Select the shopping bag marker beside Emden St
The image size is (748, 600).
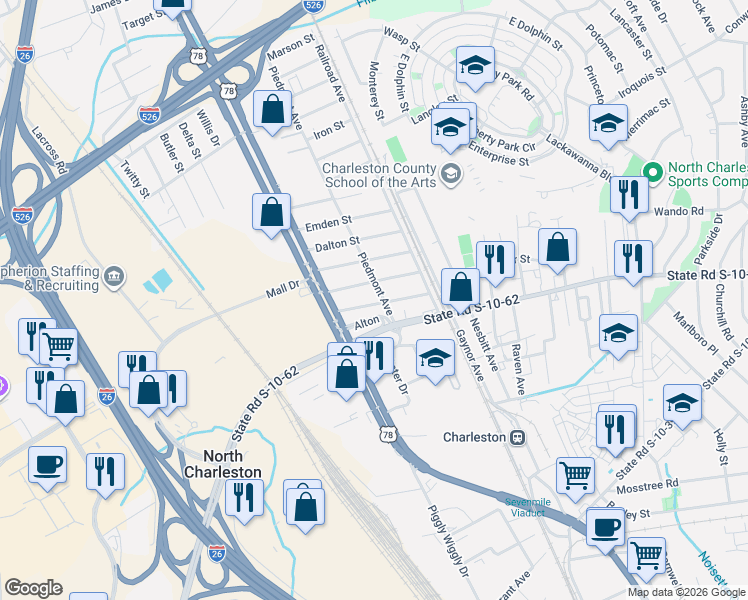[271, 213]
